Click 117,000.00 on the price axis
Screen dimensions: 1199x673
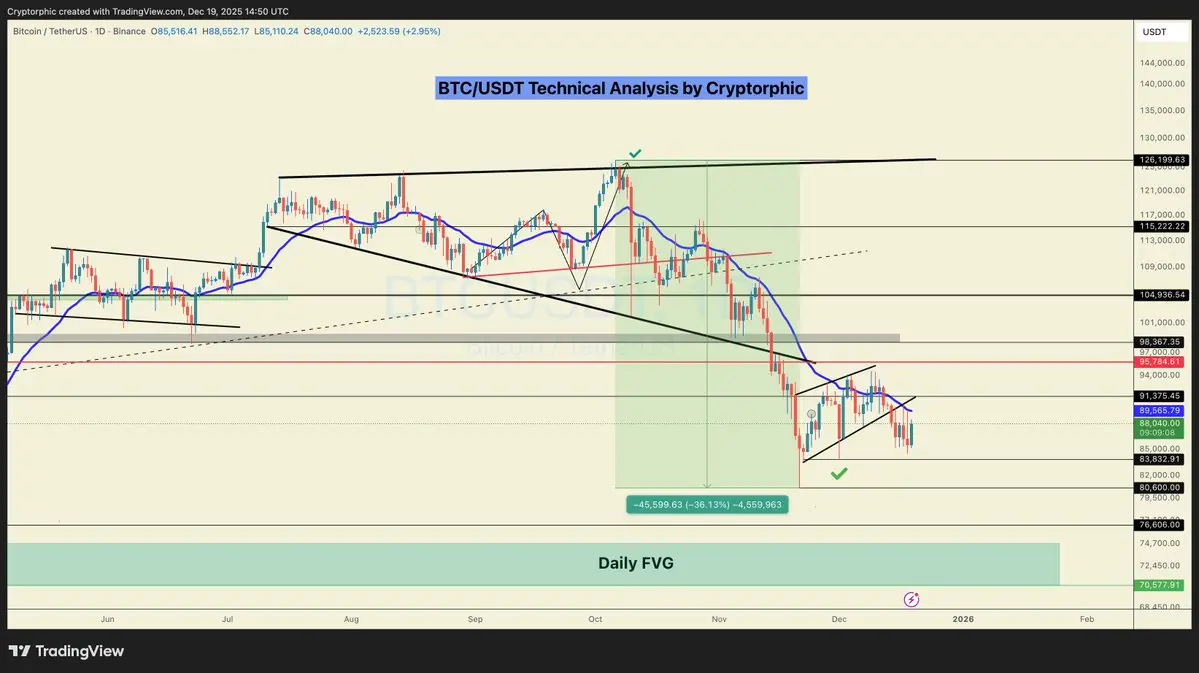(1162, 215)
